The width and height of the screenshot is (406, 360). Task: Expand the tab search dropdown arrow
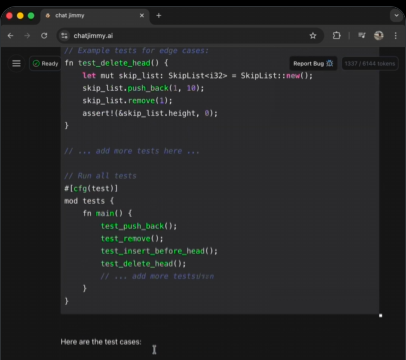click(x=396, y=15)
